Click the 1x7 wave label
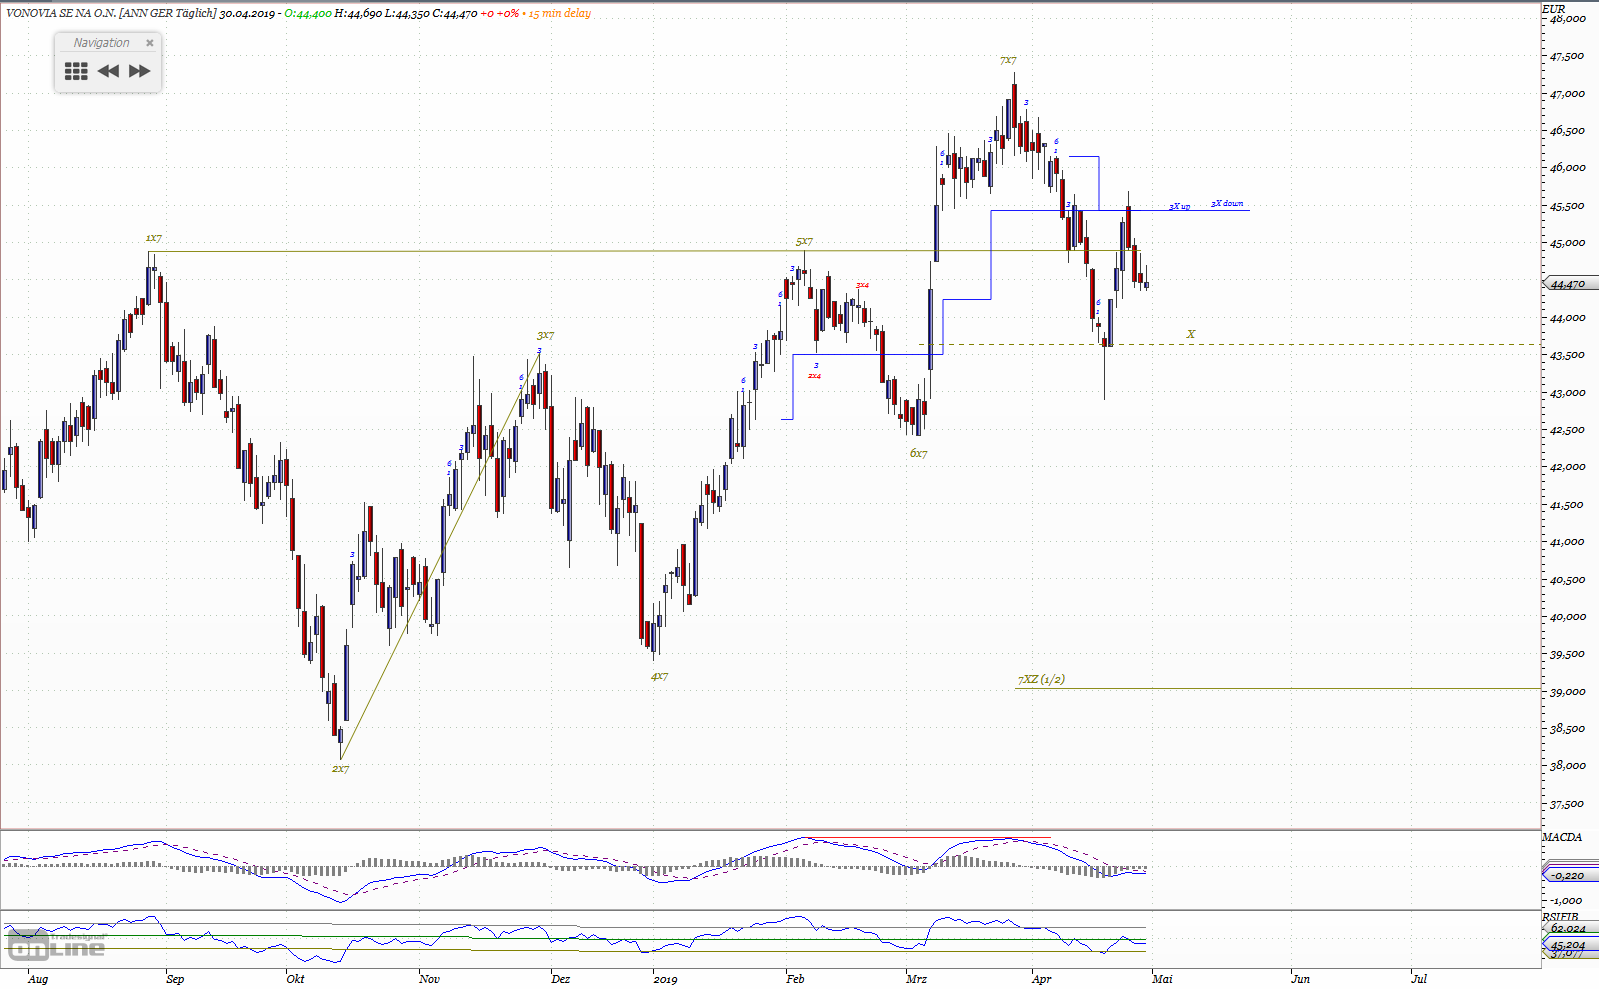 coord(153,238)
